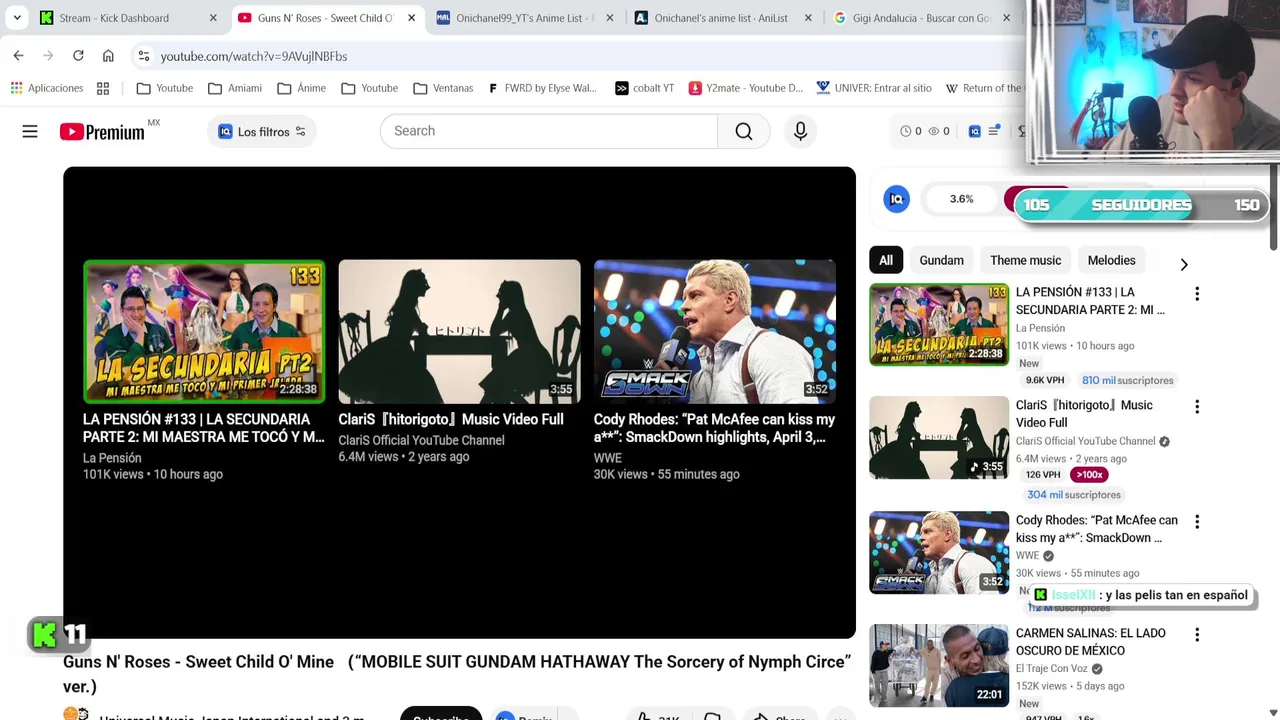Start voice search with microphone icon
Viewport: 1280px width, 720px height.
pyautogui.click(x=800, y=131)
